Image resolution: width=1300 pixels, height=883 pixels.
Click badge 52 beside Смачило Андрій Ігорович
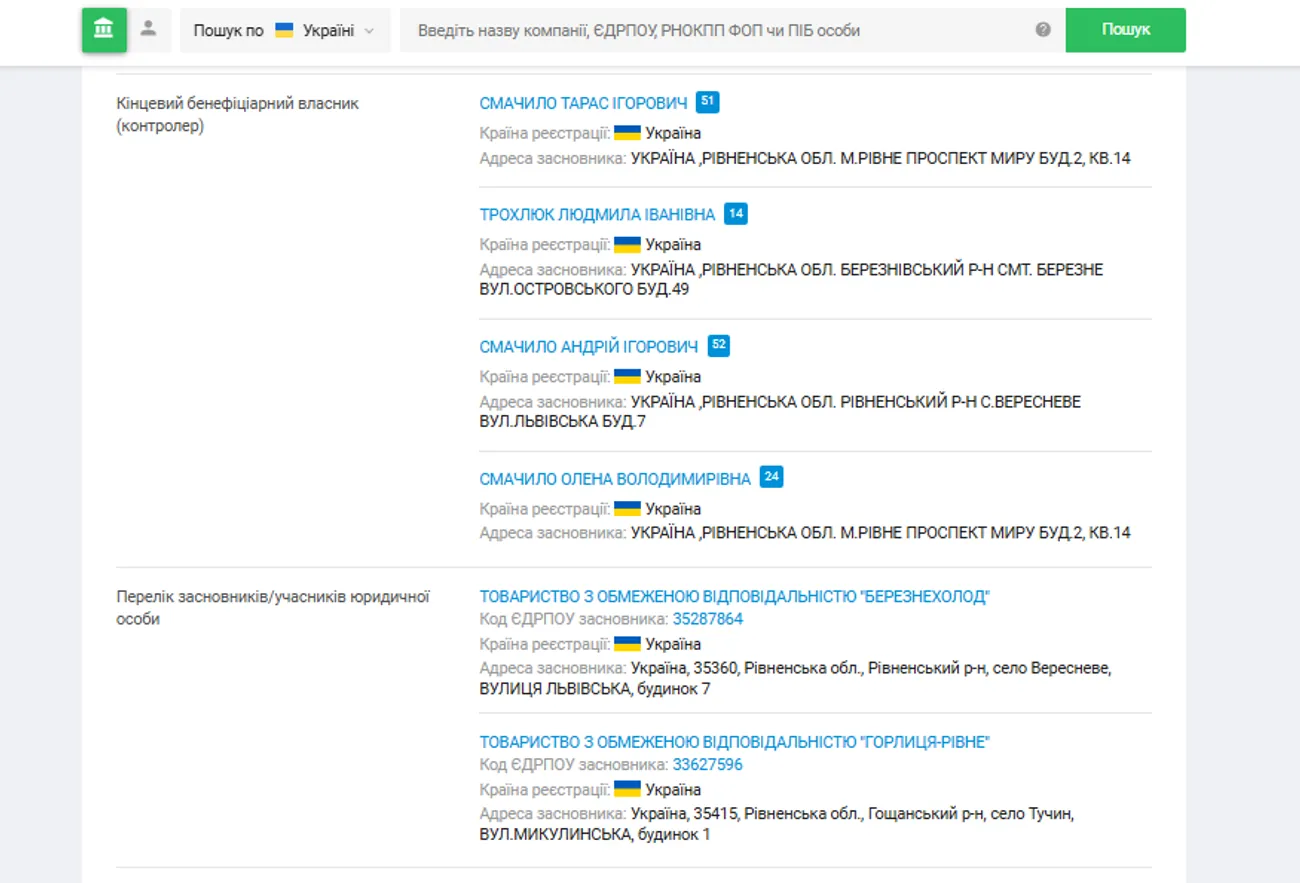click(x=719, y=346)
